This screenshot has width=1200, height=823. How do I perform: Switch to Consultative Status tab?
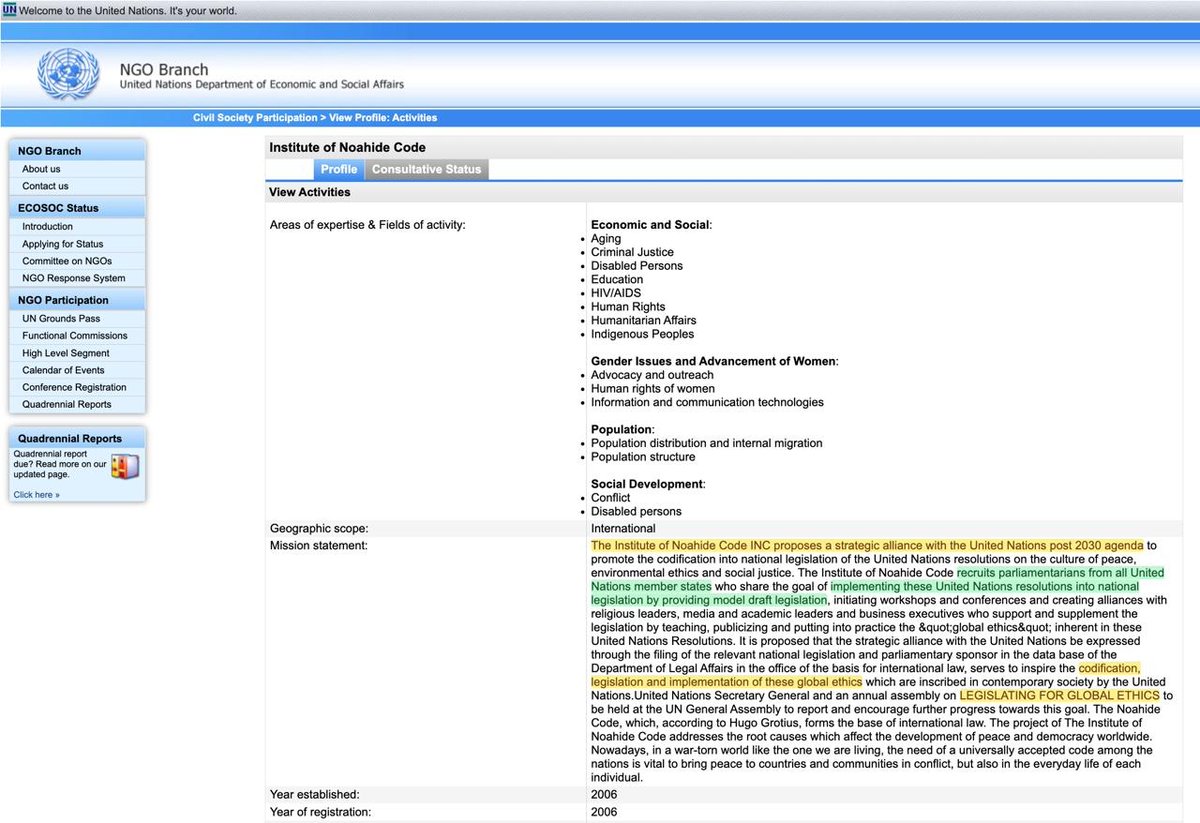tap(427, 169)
